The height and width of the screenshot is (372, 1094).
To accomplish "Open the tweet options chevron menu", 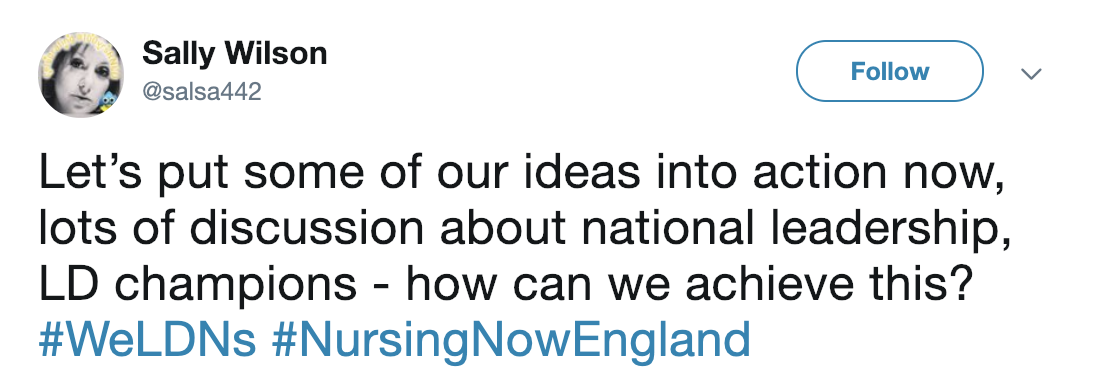I will coord(1031,73).
